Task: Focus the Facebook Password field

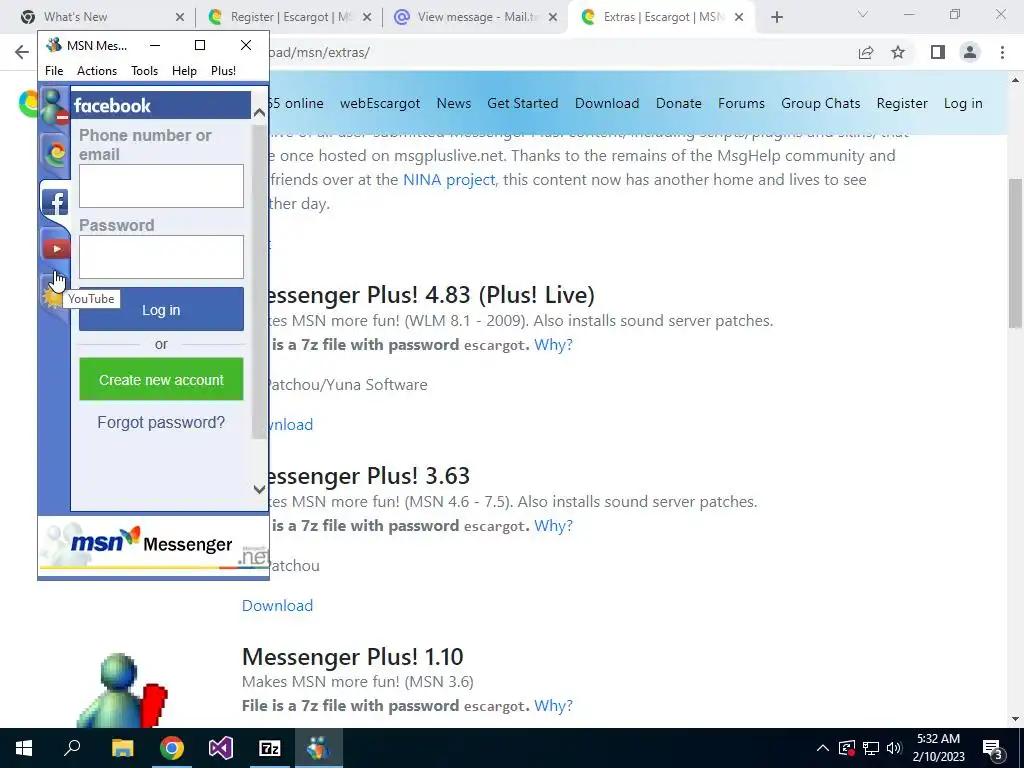Action: (x=161, y=257)
